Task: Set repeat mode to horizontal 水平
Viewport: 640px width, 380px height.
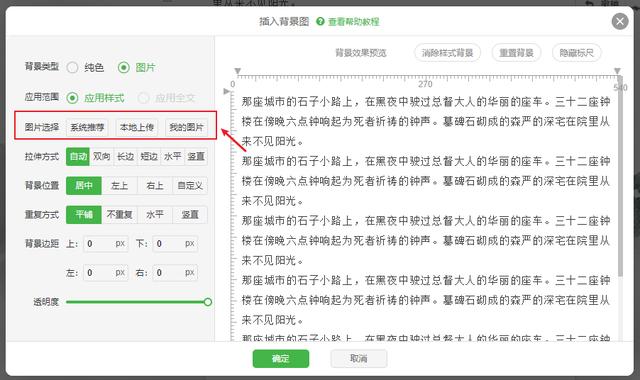Action: pyautogui.click(x=155, y=215)
